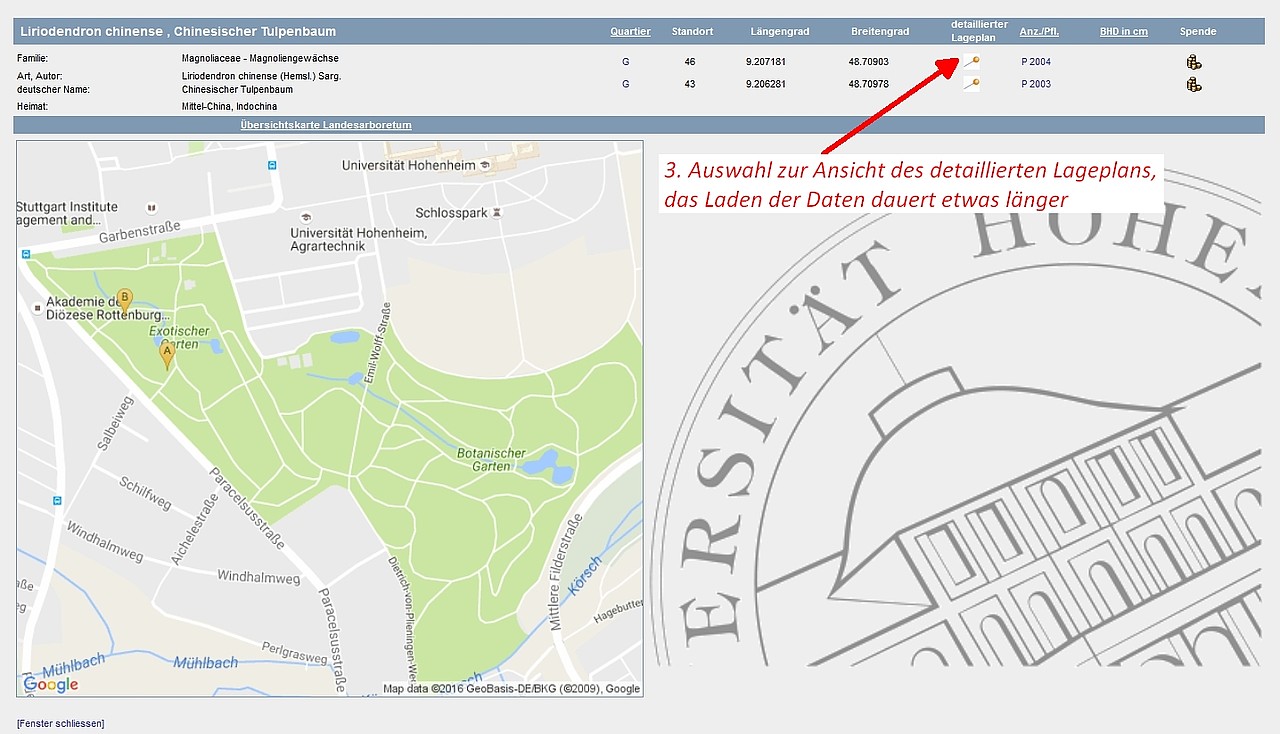Click the donation coins icon for P 2003
Viewport: 1280px width, 734px height.
tap(1193, 84)
